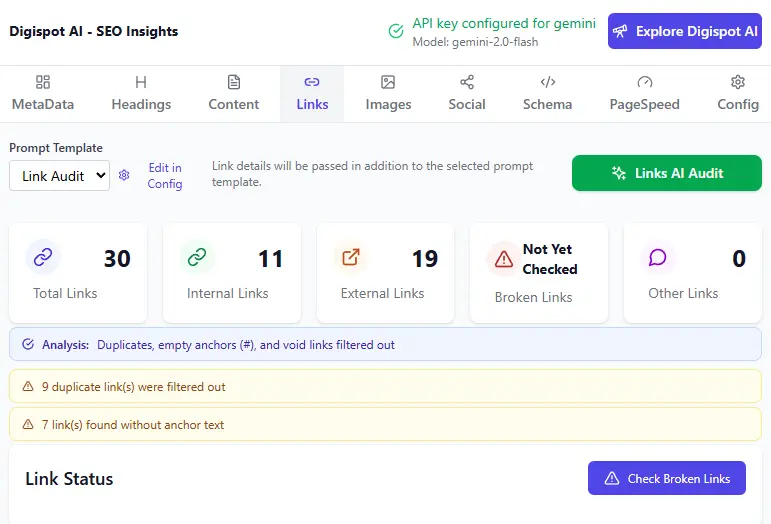Click the Other Links speech bubble icon
This screenshot has height=524, width=771.
click(657, 257)
